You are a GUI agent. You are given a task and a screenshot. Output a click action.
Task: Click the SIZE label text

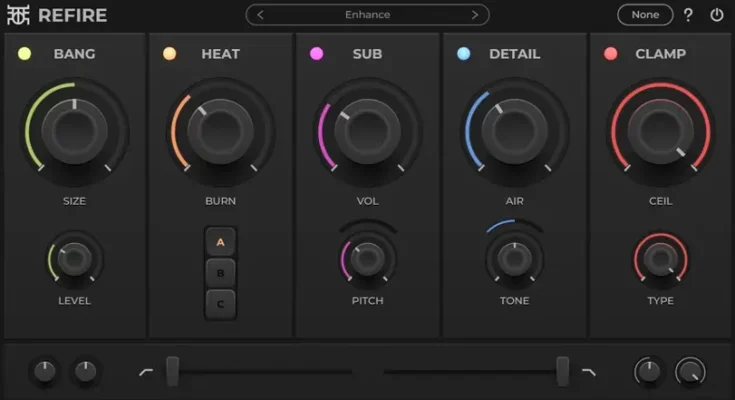click(75, 201)
